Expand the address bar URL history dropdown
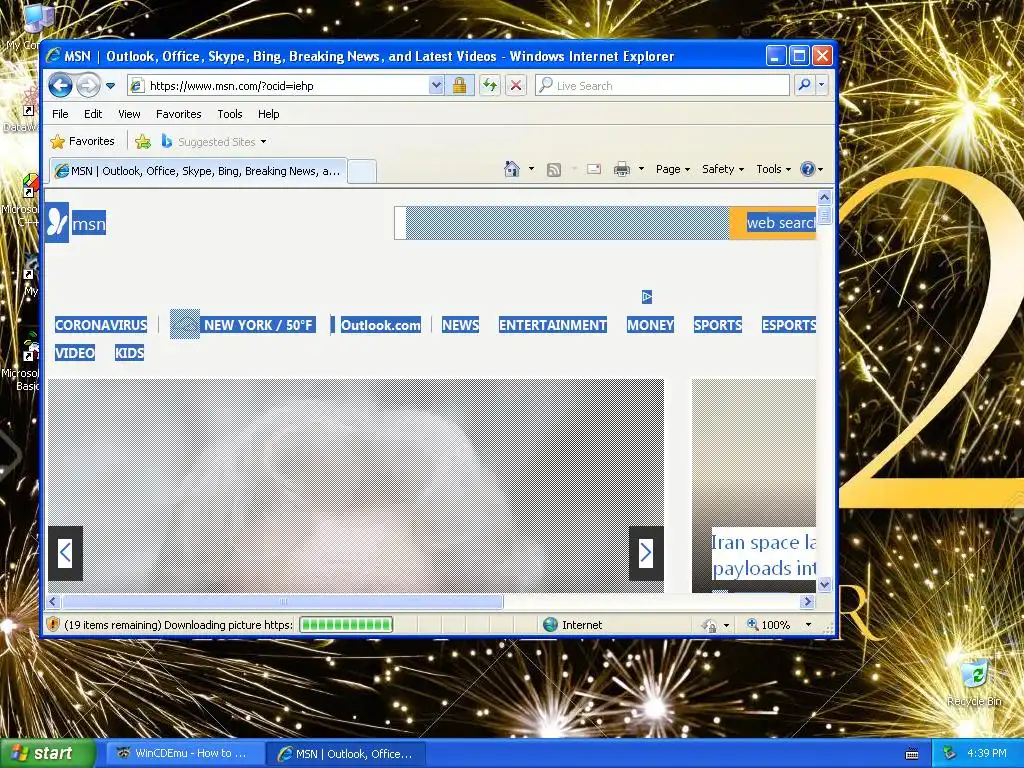Screen dimensions: 1024x768 [436, 86]
